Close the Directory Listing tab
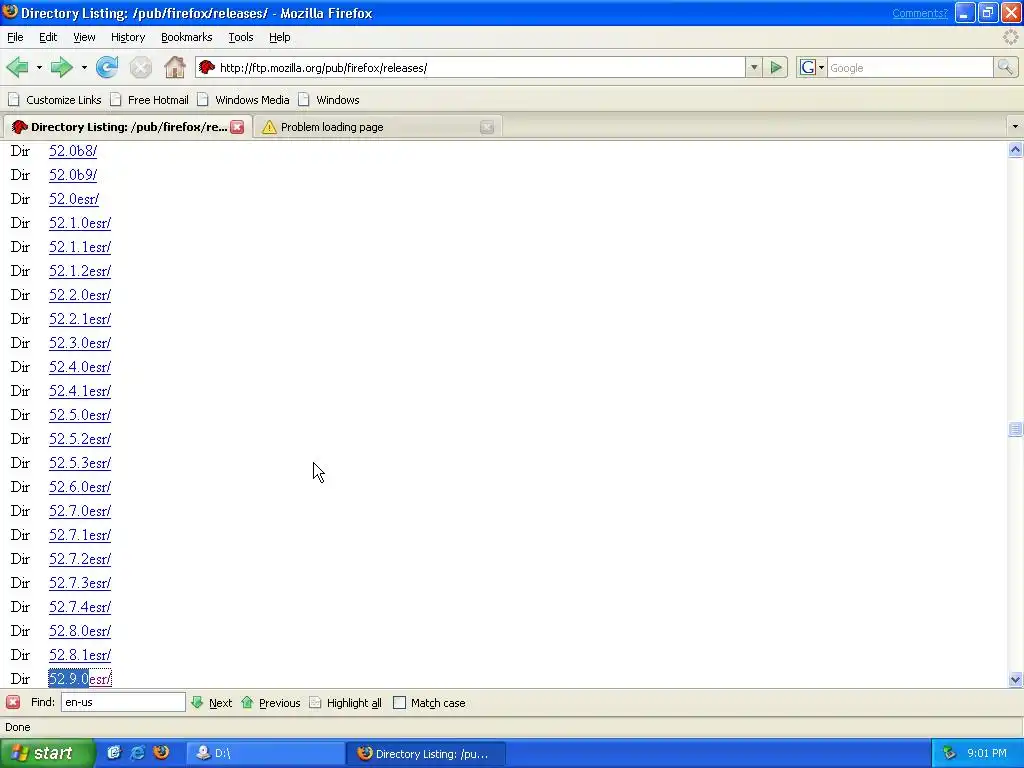 237,127
